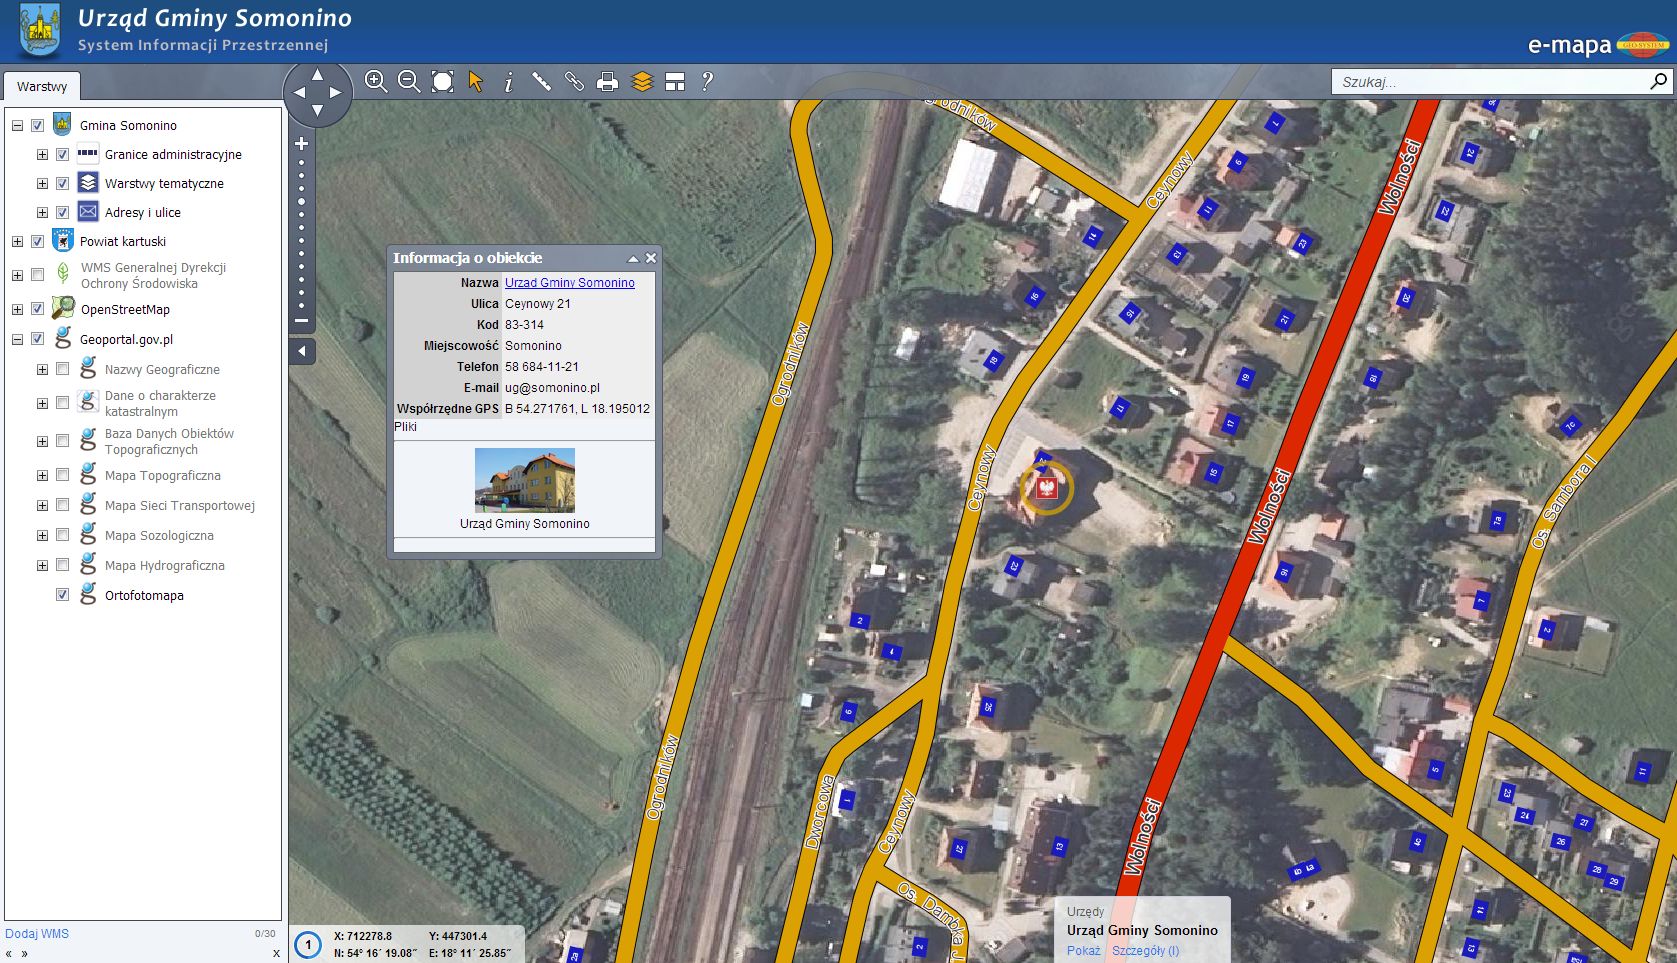Close the Informacja o obiekcie popup
The width and height of the screenshot is (1677, 963).
tap(651, 258)
